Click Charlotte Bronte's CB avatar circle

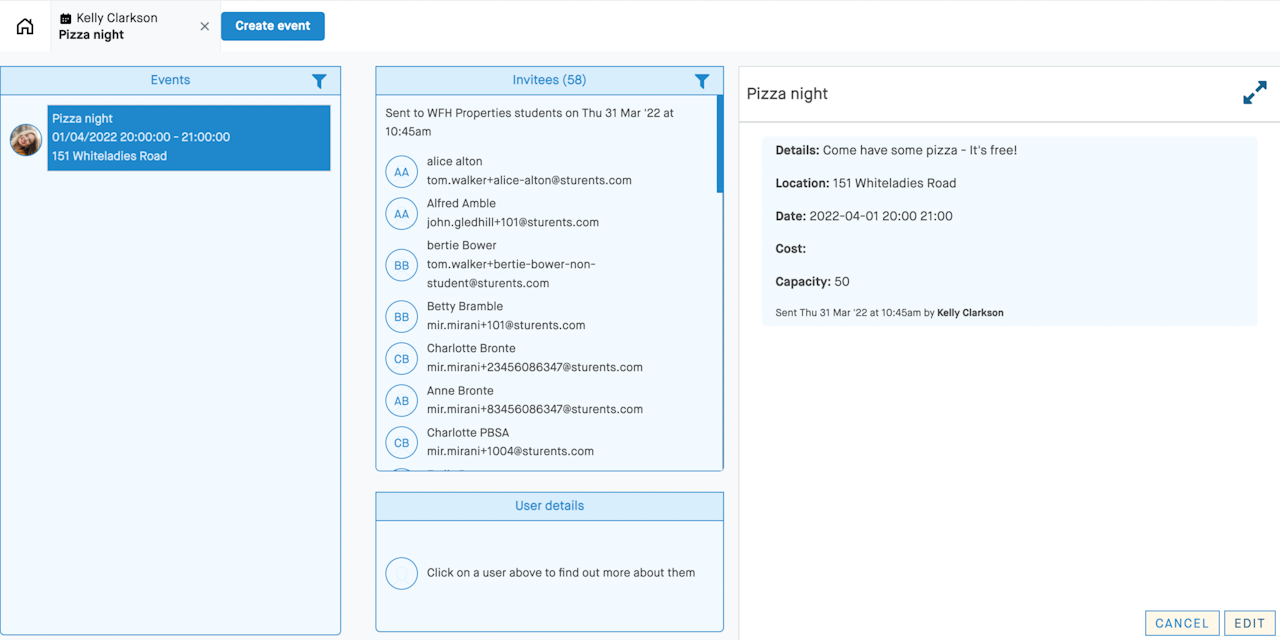401,359
